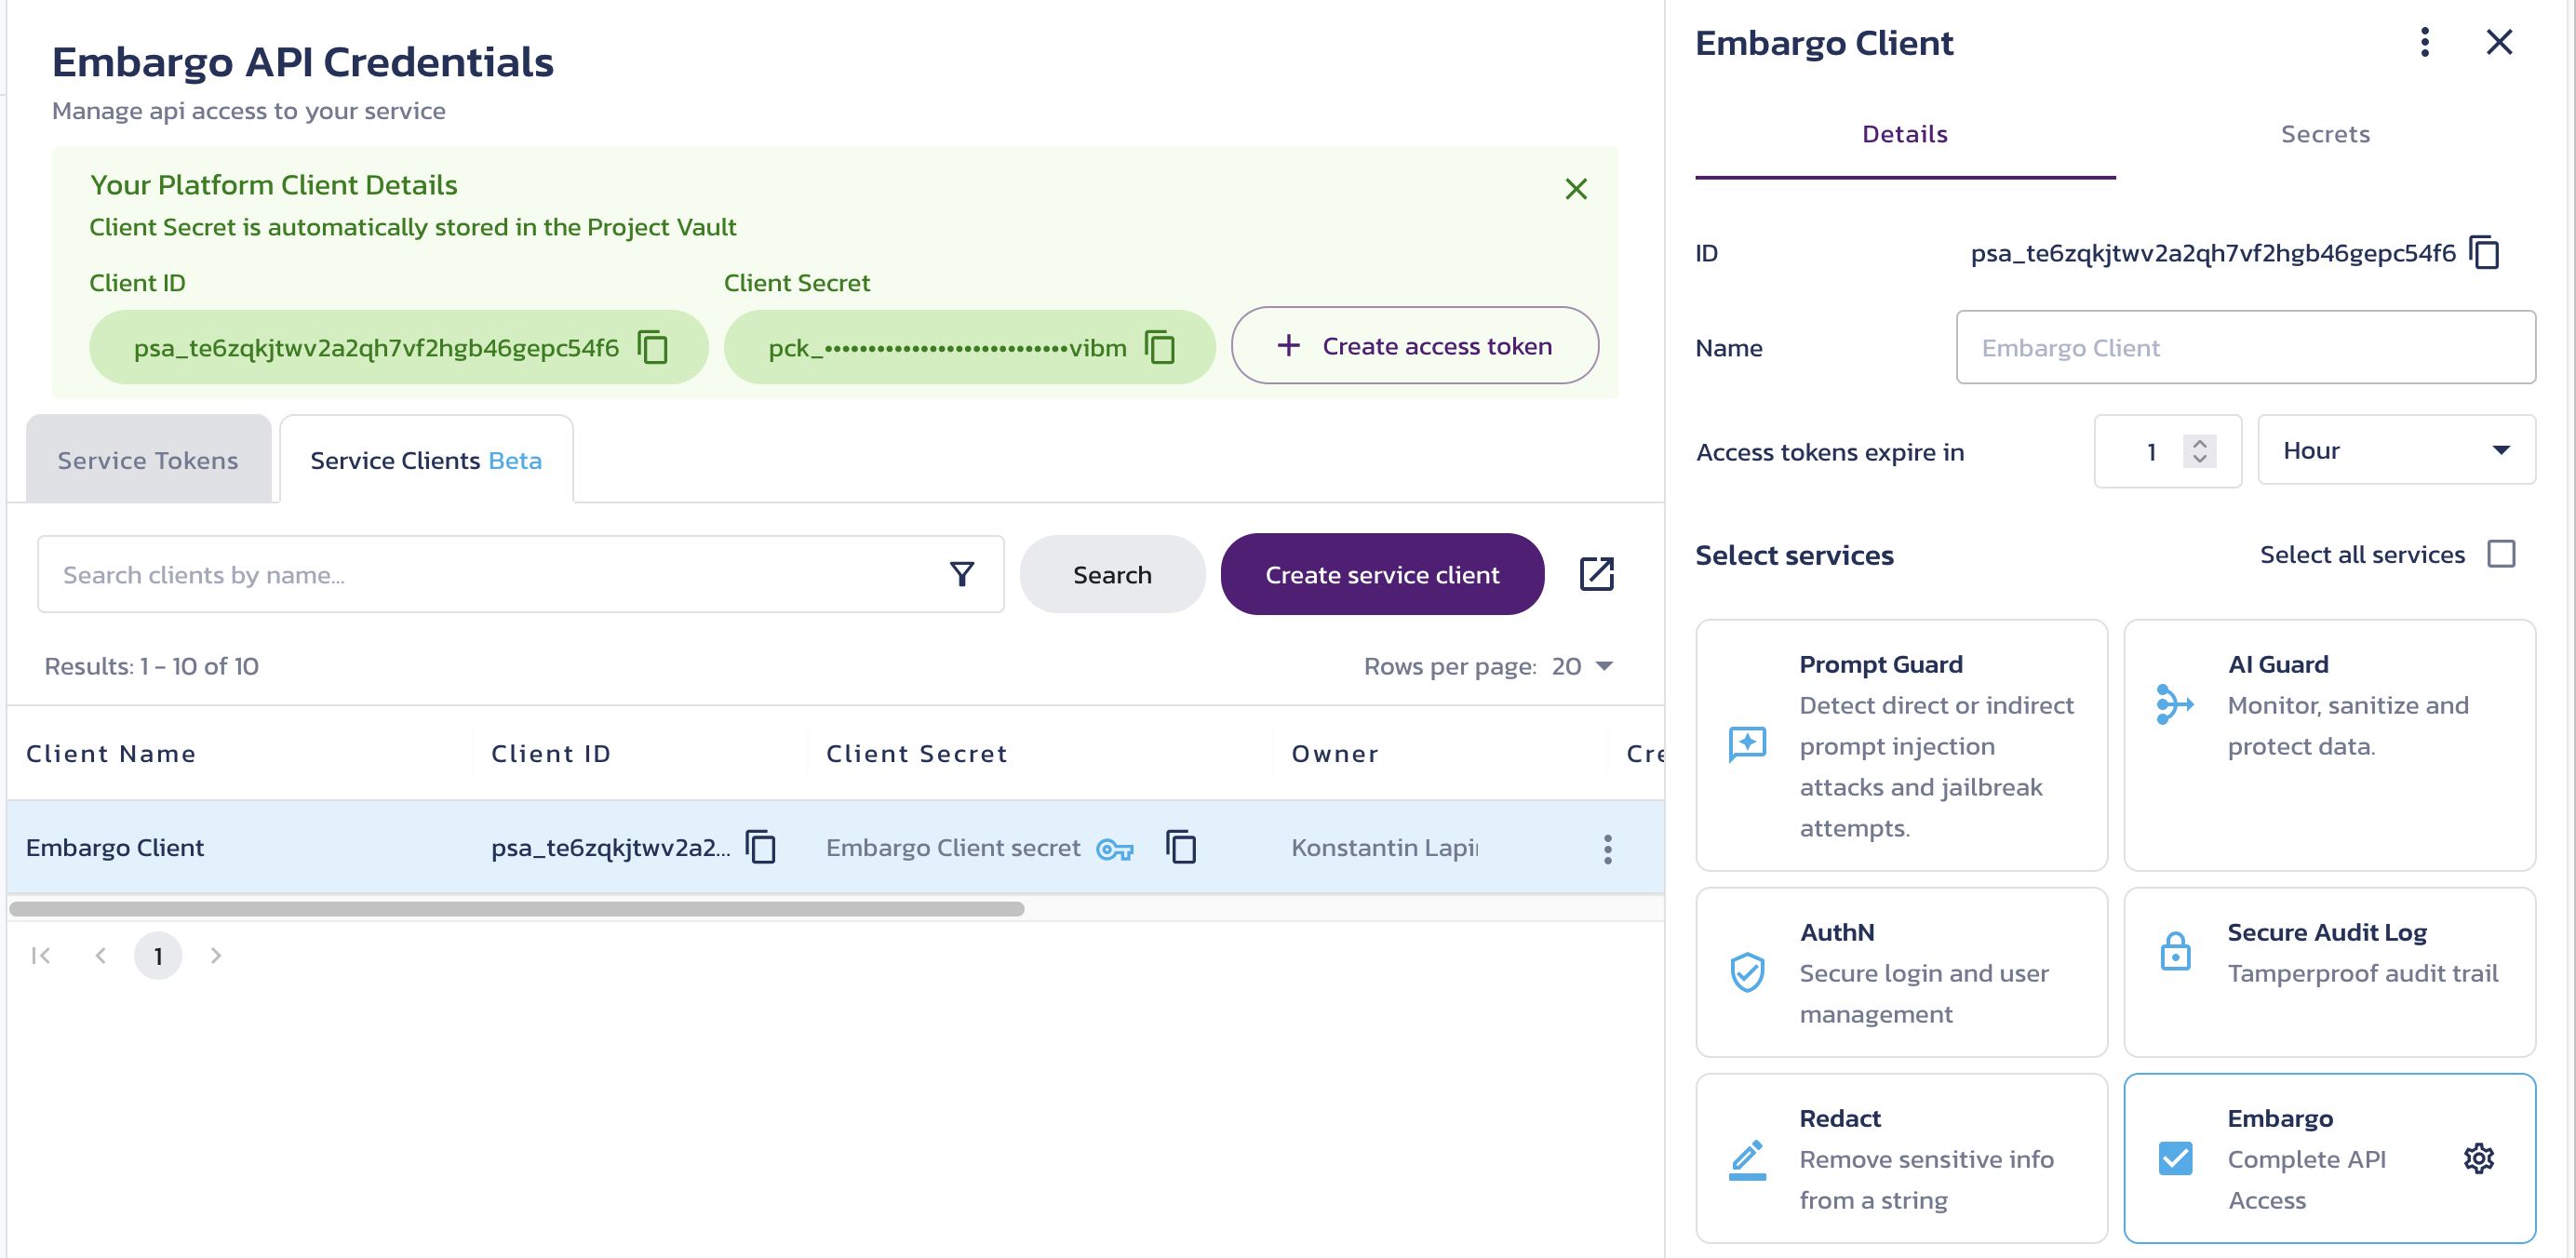This screenshot has width=2576, height=1258.
Task: Click the Search button
Action: (x=1112, y=574)
